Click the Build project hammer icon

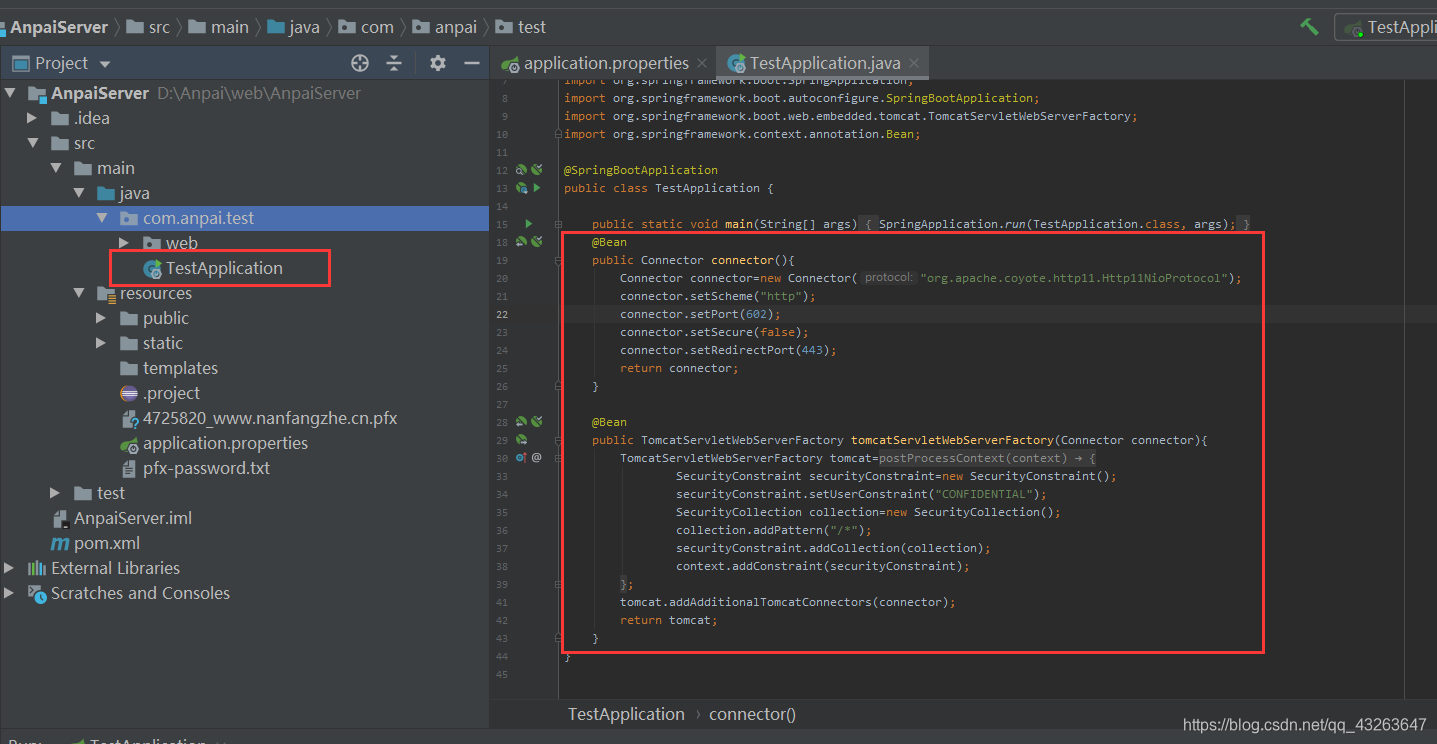[x=1309, y=27]
